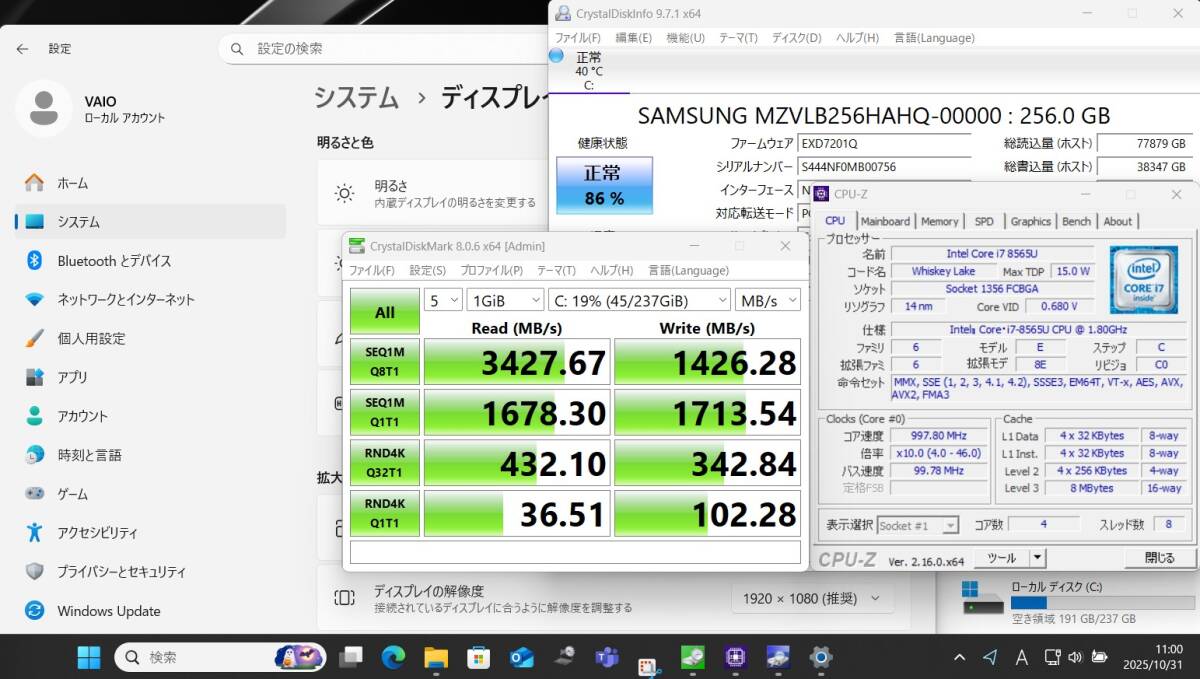Start the RND4K Q32T1 benchmark test

point(385,462)
